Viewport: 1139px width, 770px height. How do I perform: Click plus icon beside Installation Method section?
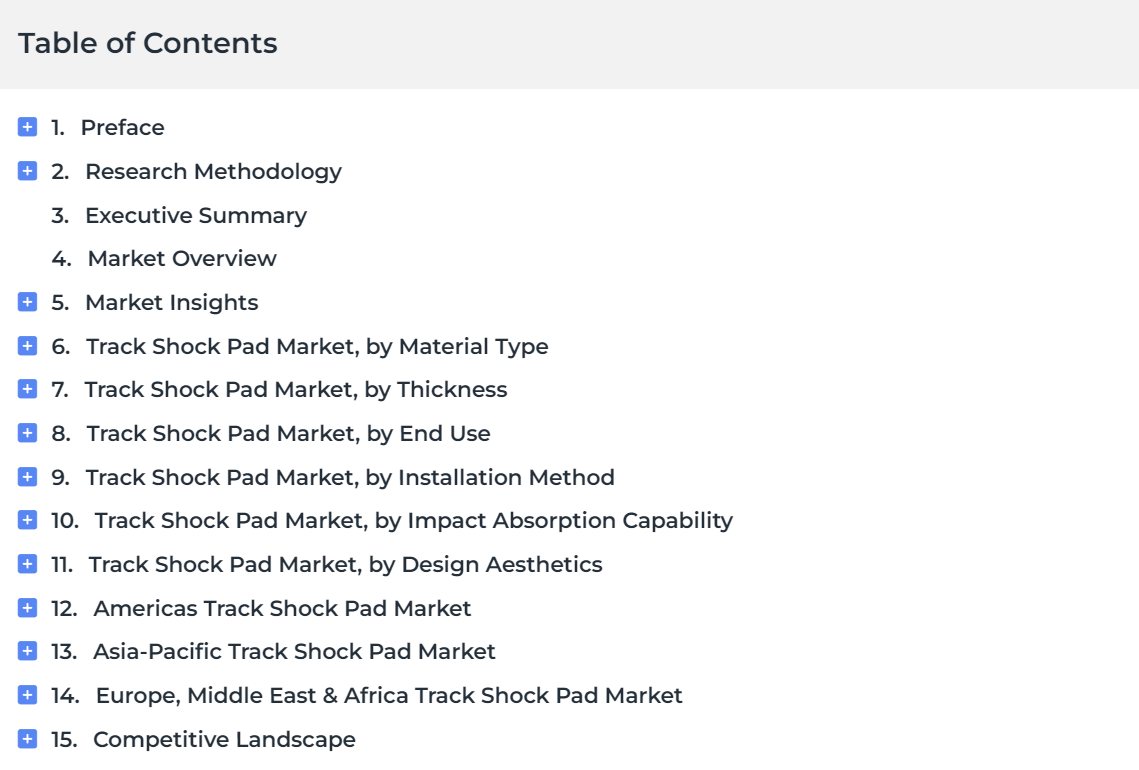[28, 477]
